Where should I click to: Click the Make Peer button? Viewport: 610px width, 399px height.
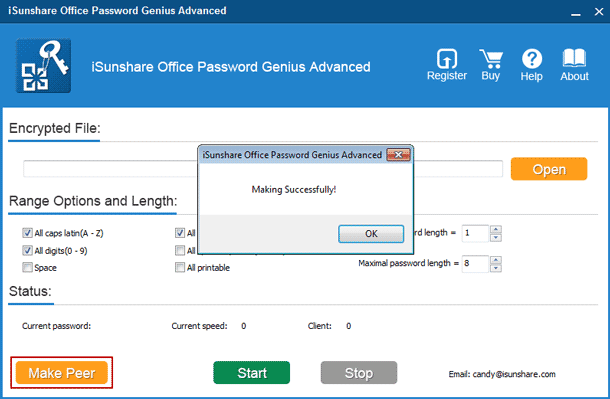[x=61, y=373]
